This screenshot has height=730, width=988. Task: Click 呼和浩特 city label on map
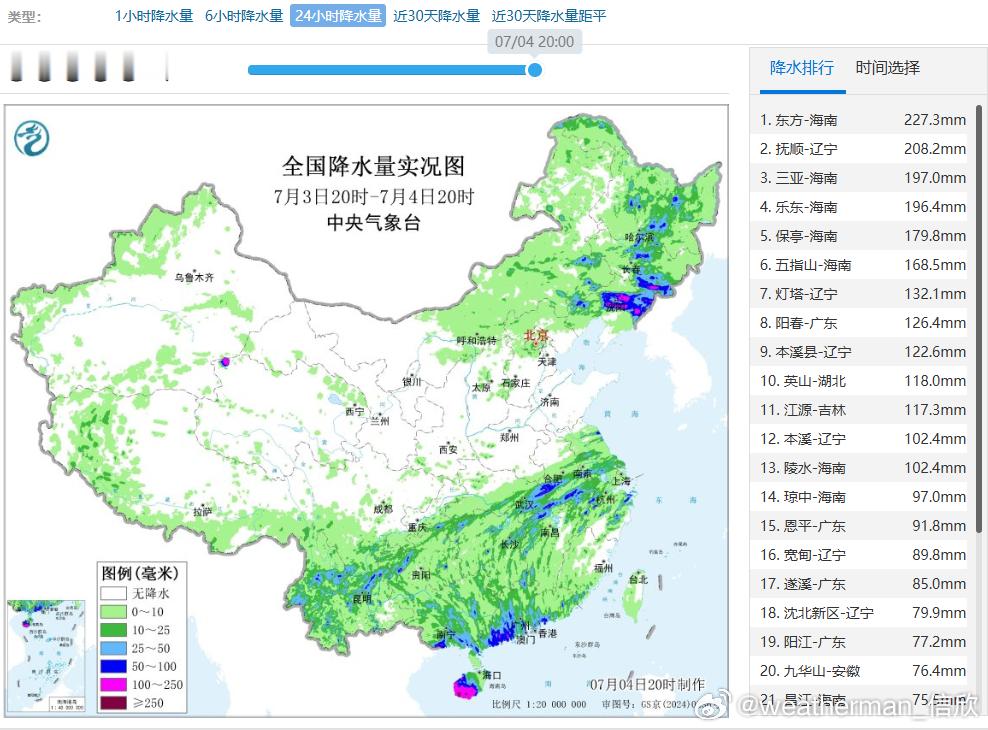(x=477, y=340)
